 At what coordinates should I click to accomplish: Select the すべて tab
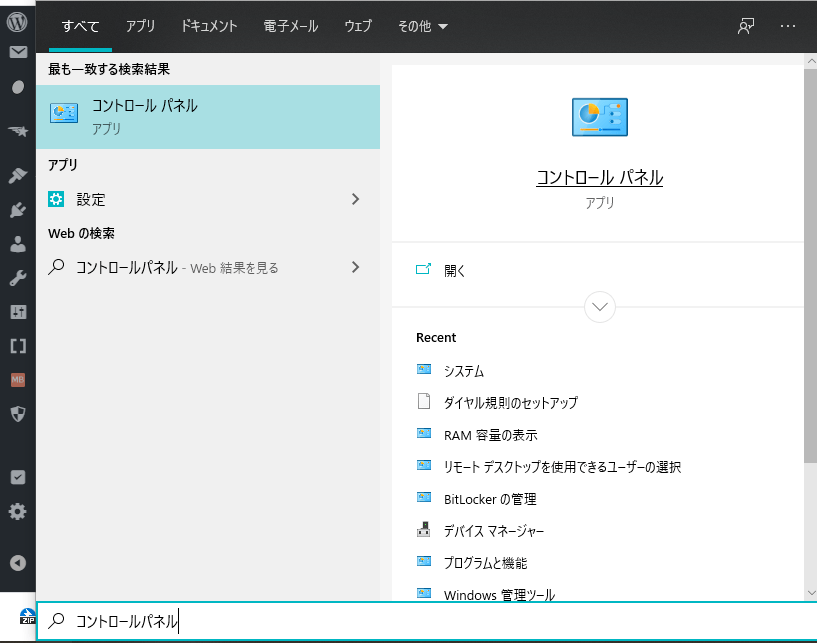tap(80, 26)
